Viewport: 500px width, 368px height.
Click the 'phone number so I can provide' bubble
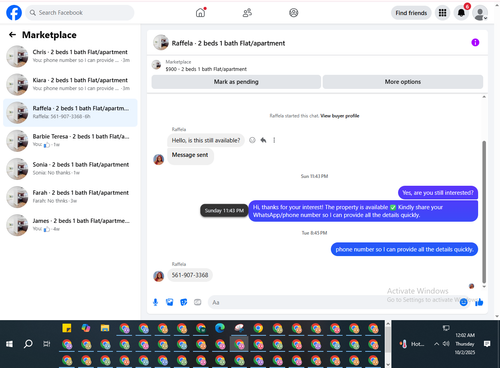[x=404, y=249]
